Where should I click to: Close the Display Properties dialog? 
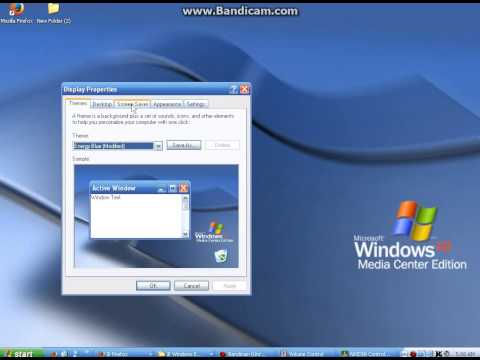(x=245, y=89)
